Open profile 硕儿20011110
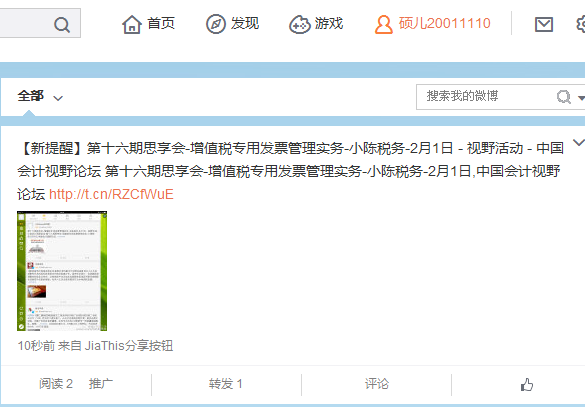Image resolution: width=585 pixels, height=407 pixels. [433, 24]
